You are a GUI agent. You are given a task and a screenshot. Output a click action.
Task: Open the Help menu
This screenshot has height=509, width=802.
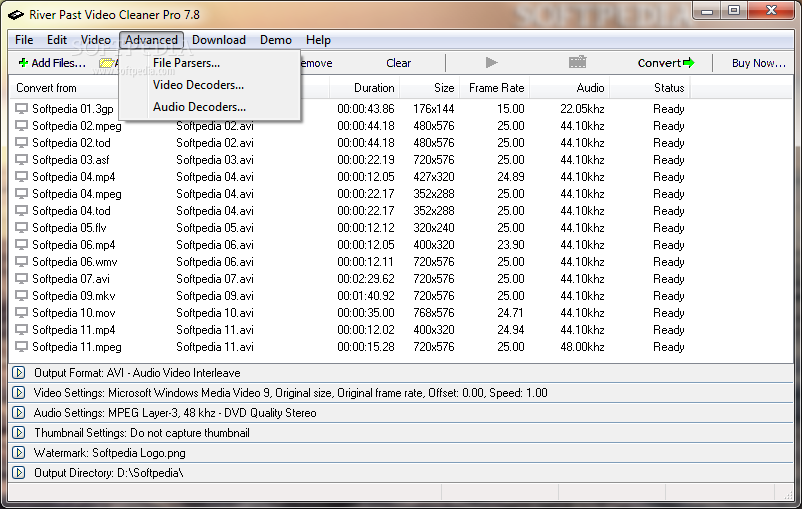(318, 40)
